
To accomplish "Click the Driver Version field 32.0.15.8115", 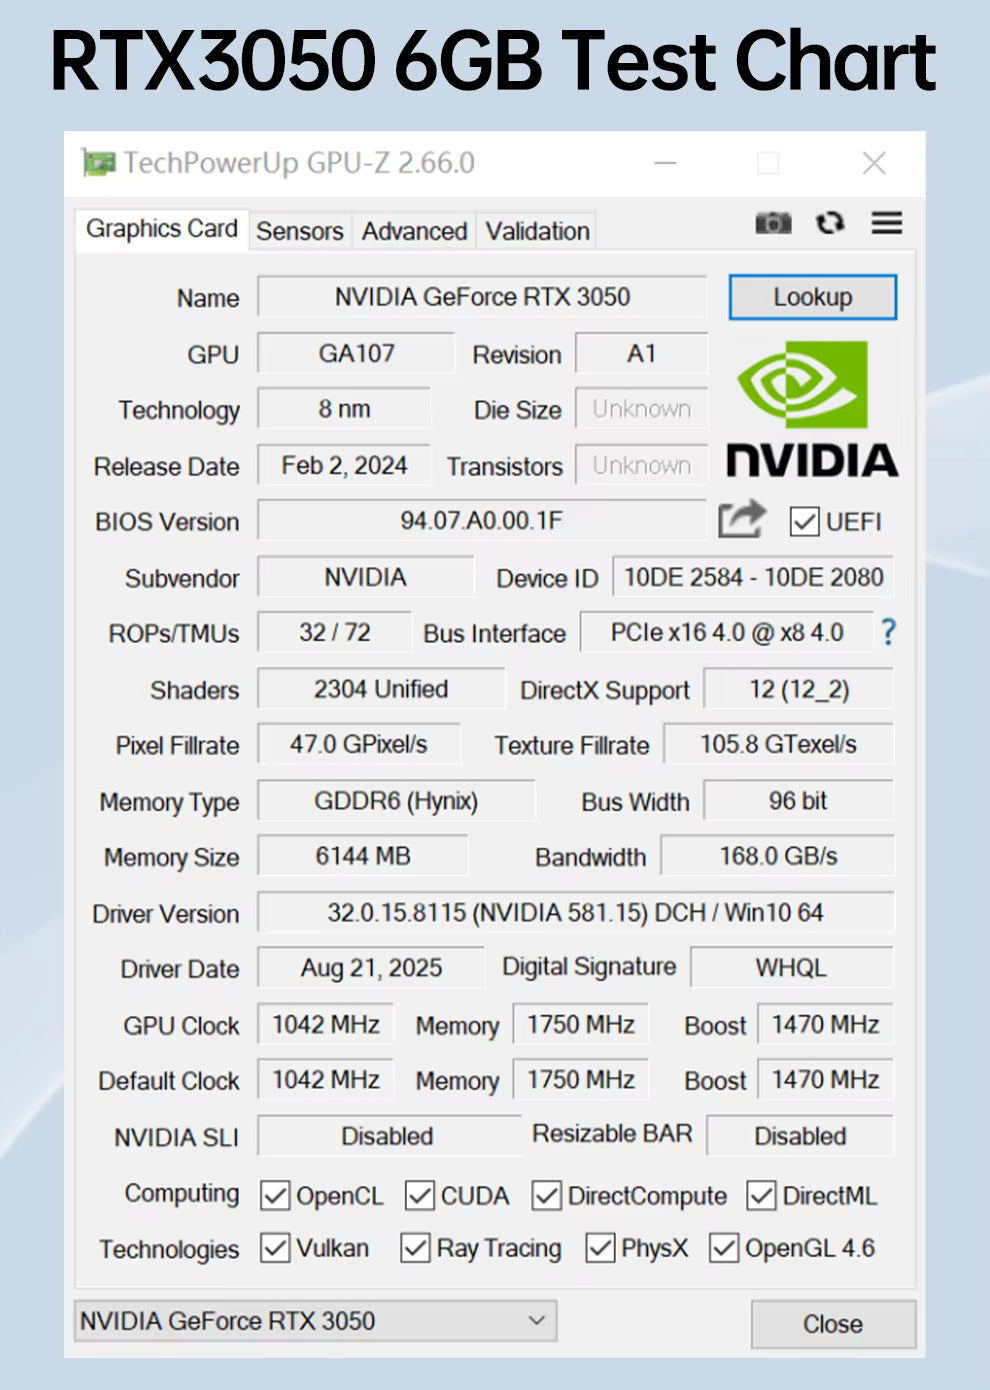I will coord(576,913).
